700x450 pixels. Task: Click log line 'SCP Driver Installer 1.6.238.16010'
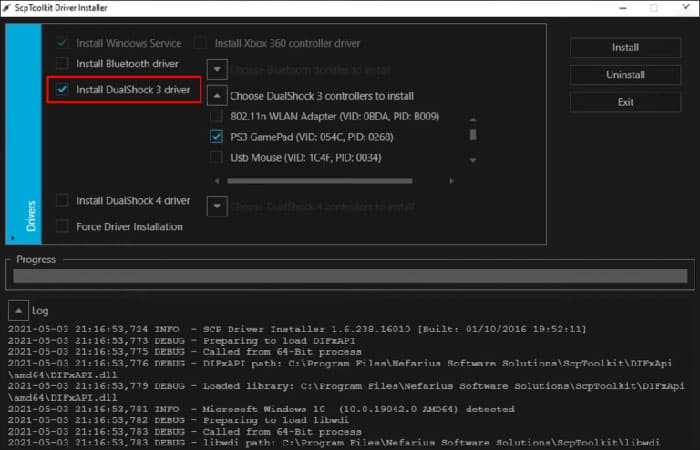(x=297, y=329)
